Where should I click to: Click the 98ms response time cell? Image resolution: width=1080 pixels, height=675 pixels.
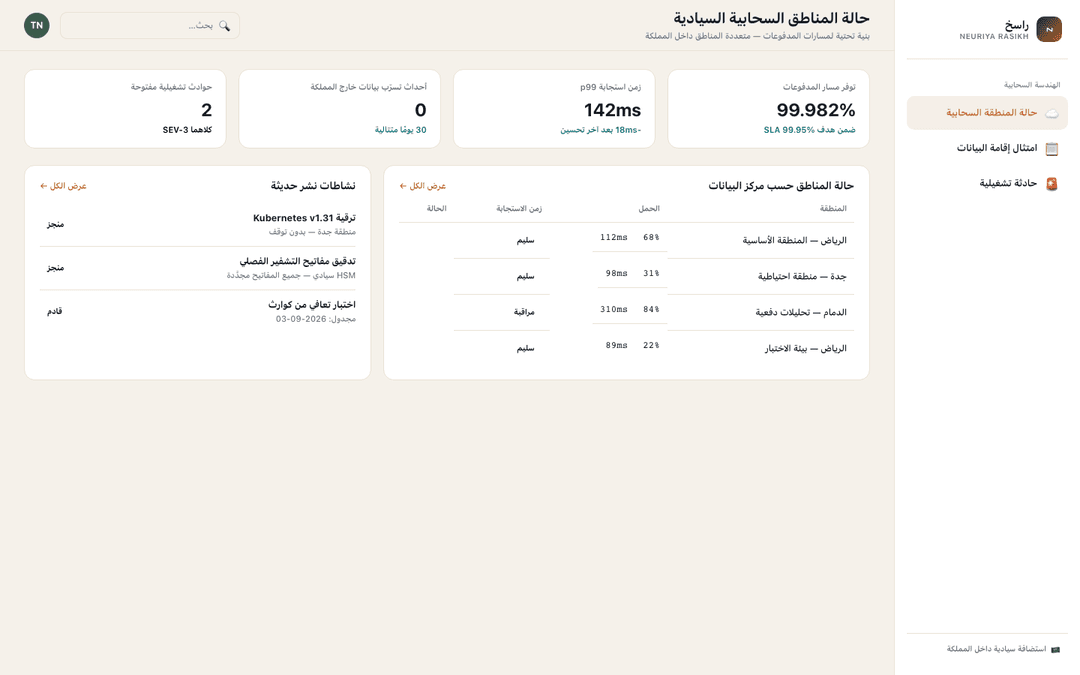(x=616, y=273)
